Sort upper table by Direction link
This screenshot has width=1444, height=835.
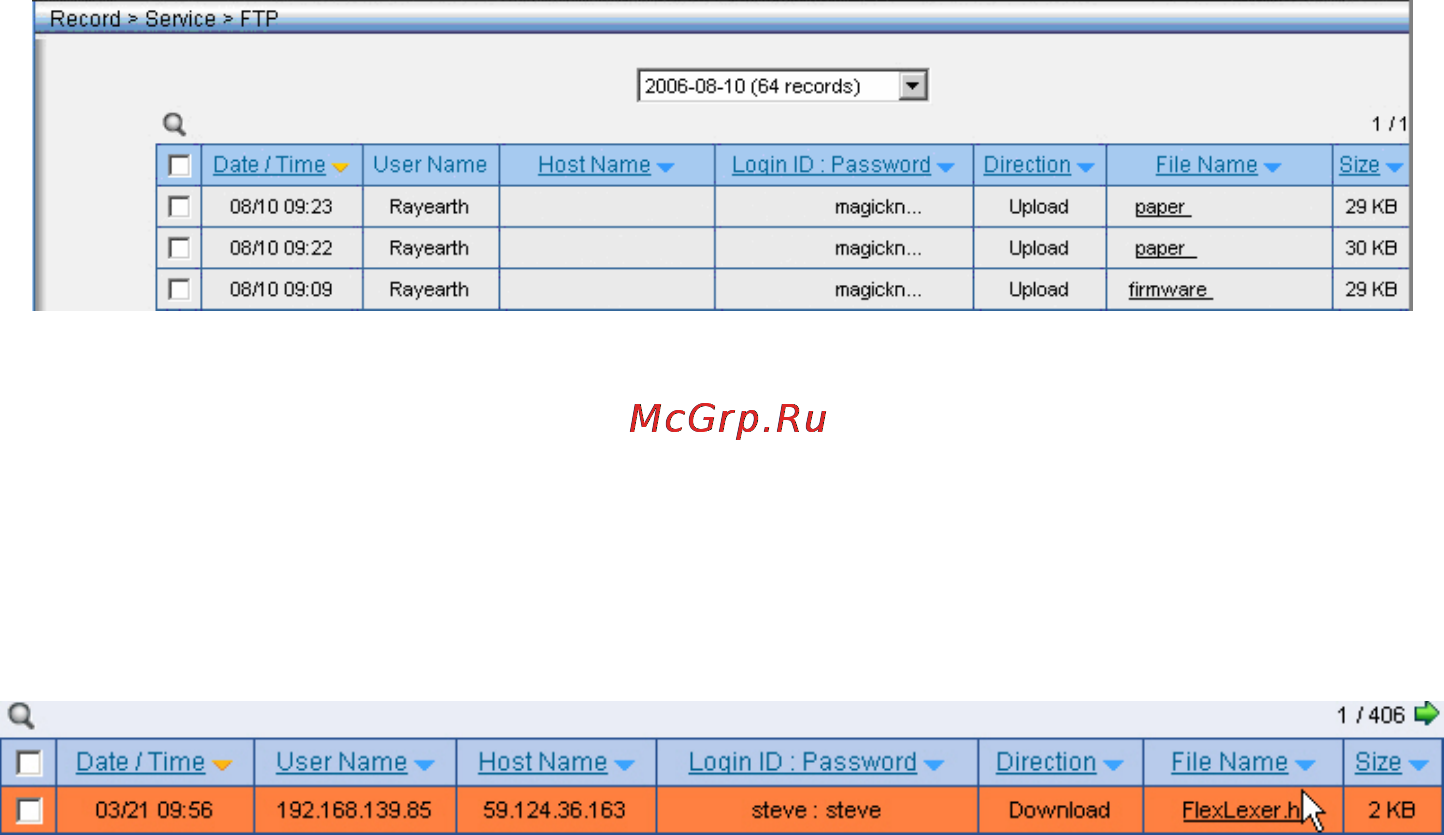1027,165
